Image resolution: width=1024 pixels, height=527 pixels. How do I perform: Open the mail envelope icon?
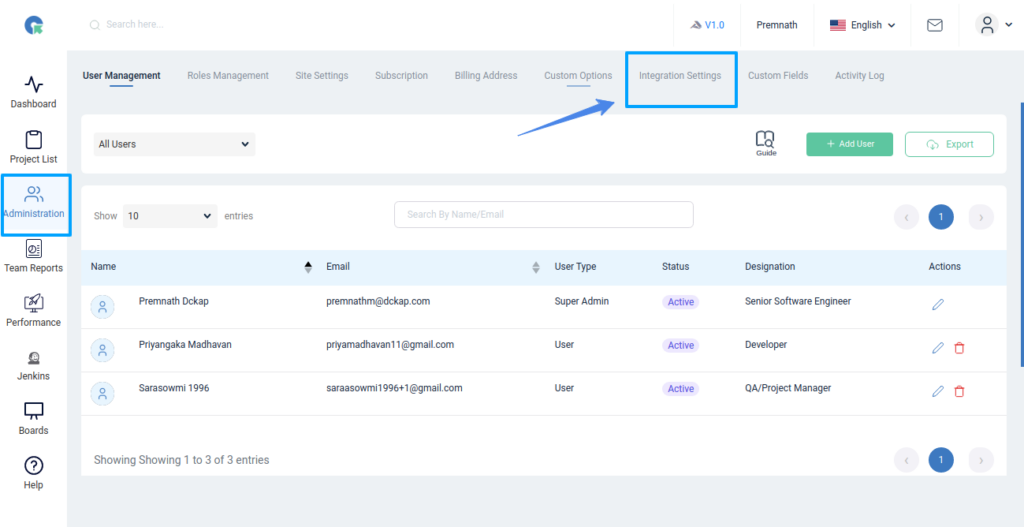coord(934,25)
